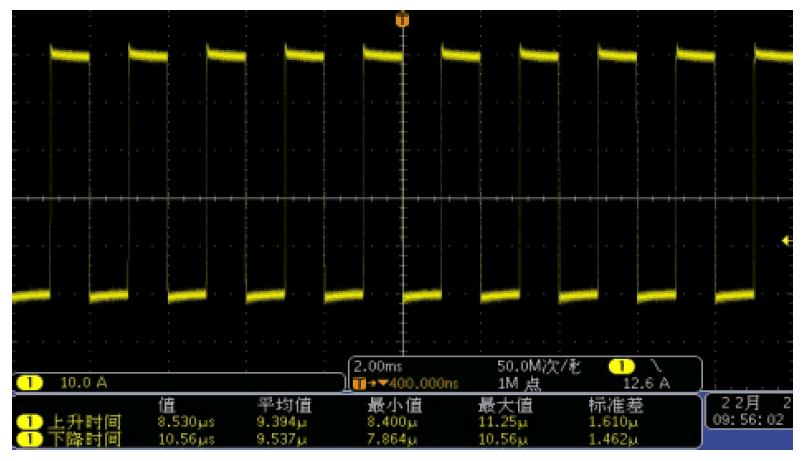Click the orange T delay icon
This screenshot has height=461, width=805.
[359, 383]
